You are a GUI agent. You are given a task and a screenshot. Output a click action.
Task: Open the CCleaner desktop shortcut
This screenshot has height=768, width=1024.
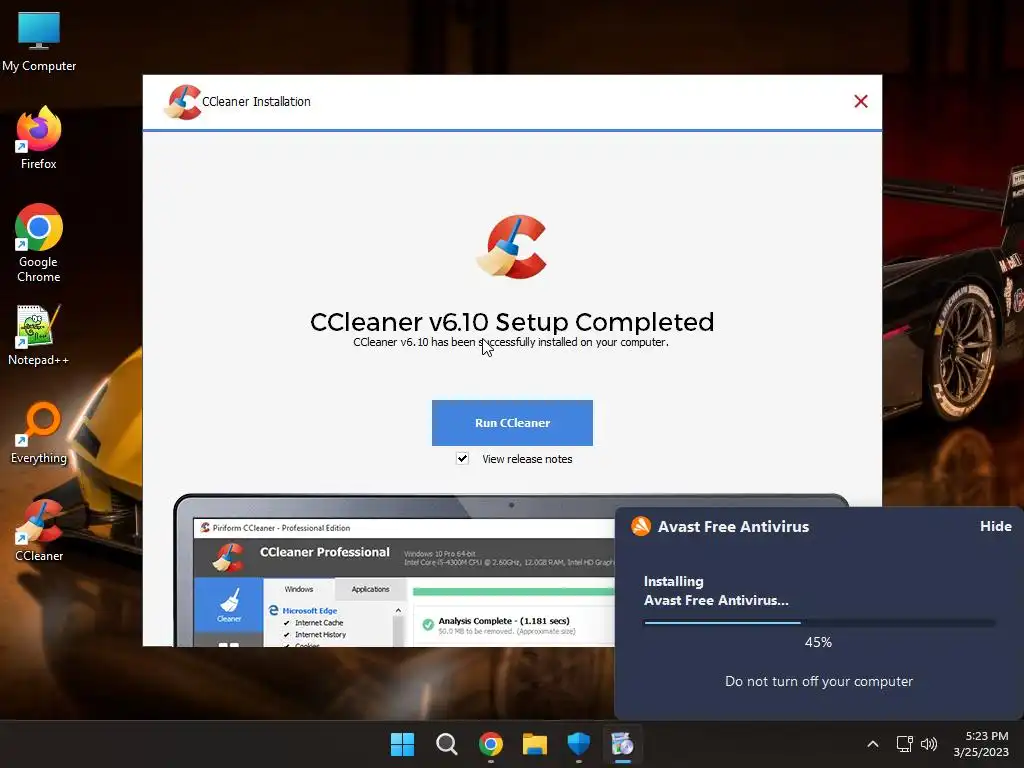pyautogui.click(x=39, y=532)
